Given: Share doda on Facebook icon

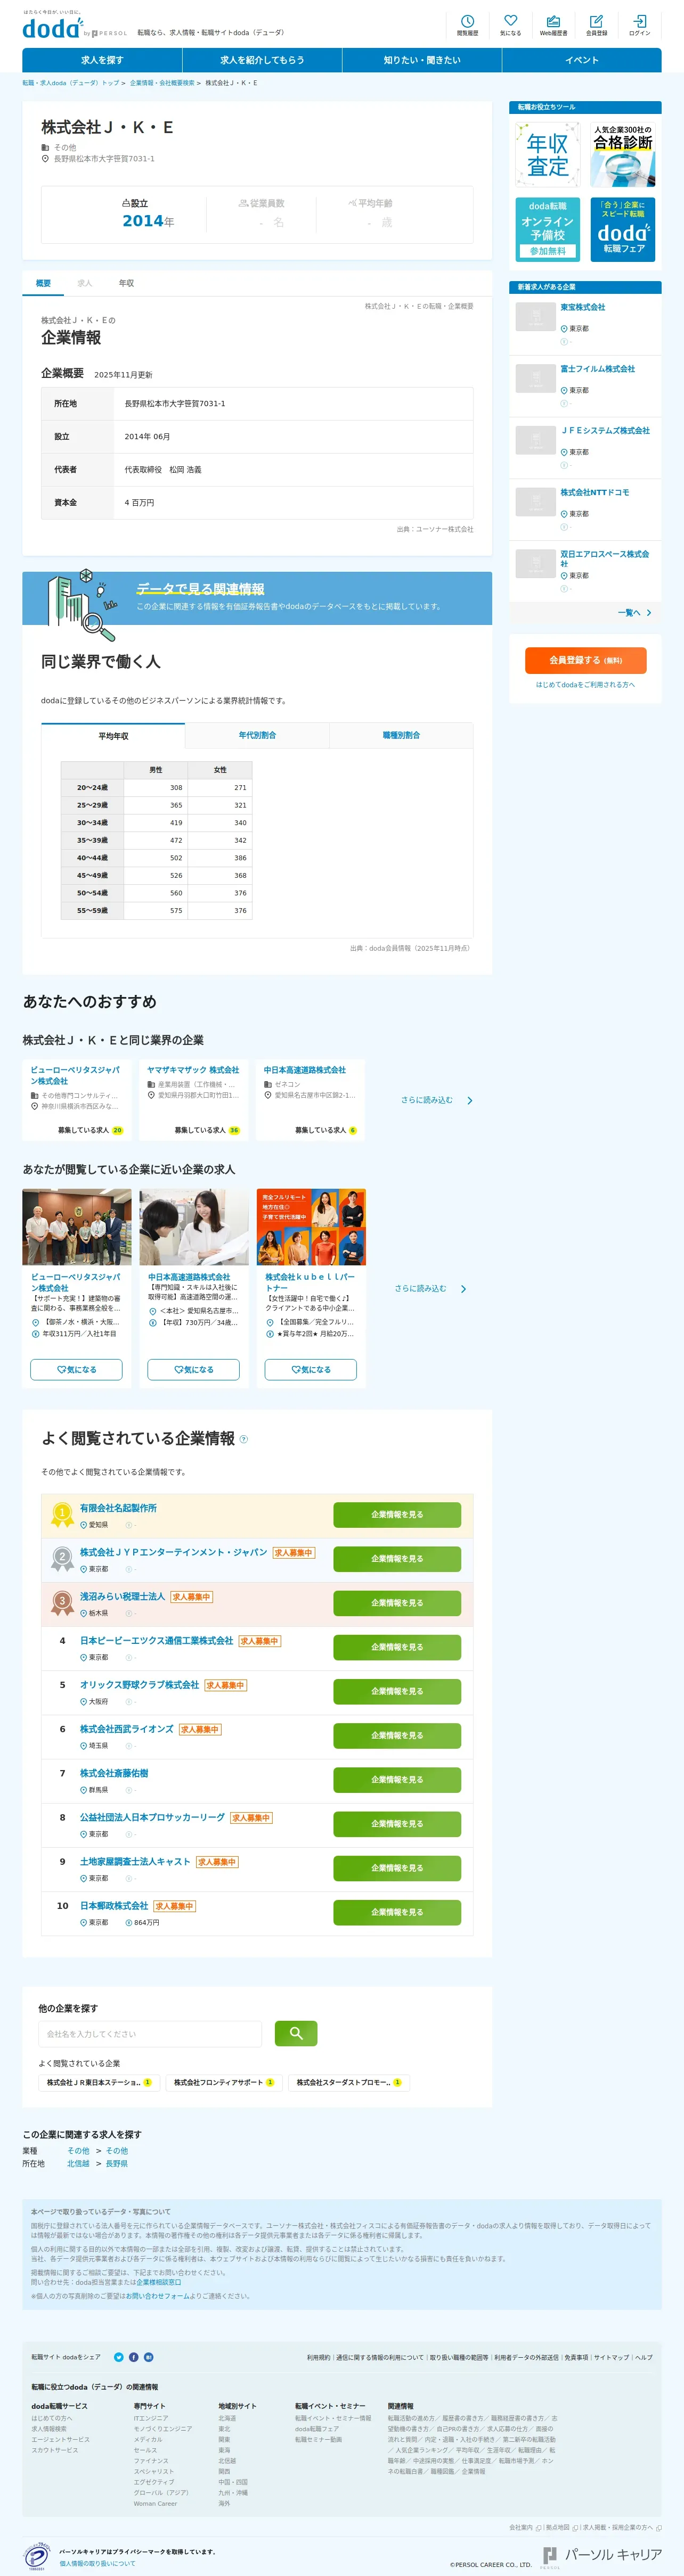Looking at the screenshot, I should (x=133, y=2357).
